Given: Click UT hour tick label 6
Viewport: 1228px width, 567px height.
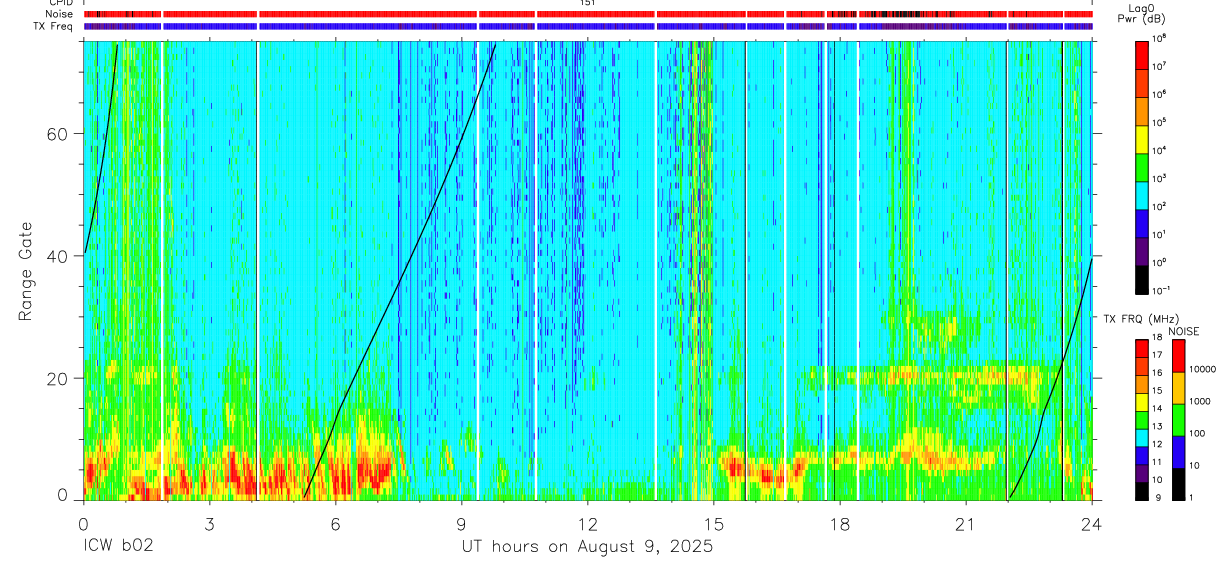Looking at the screenshot, I should 335,524.
